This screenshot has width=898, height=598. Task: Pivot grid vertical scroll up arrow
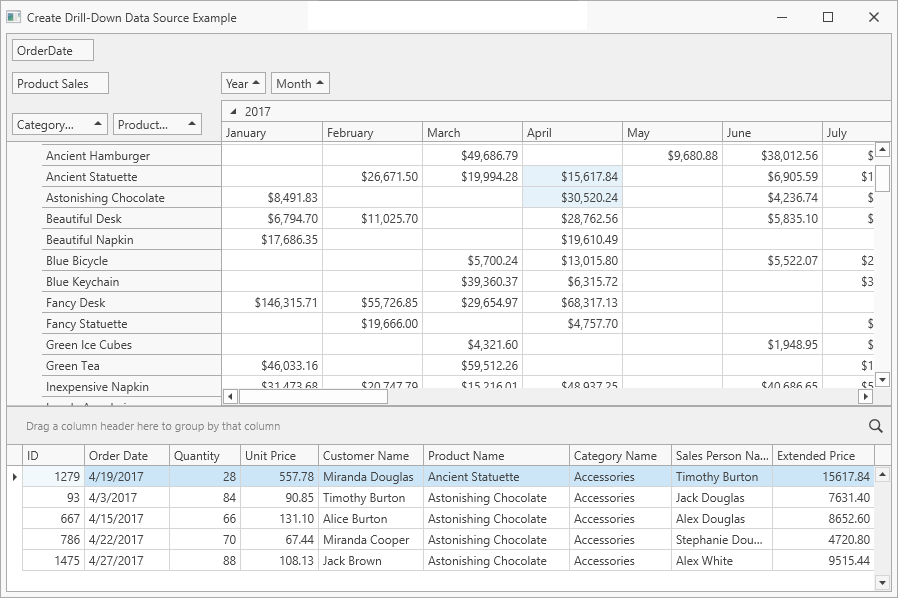point(883,149)
